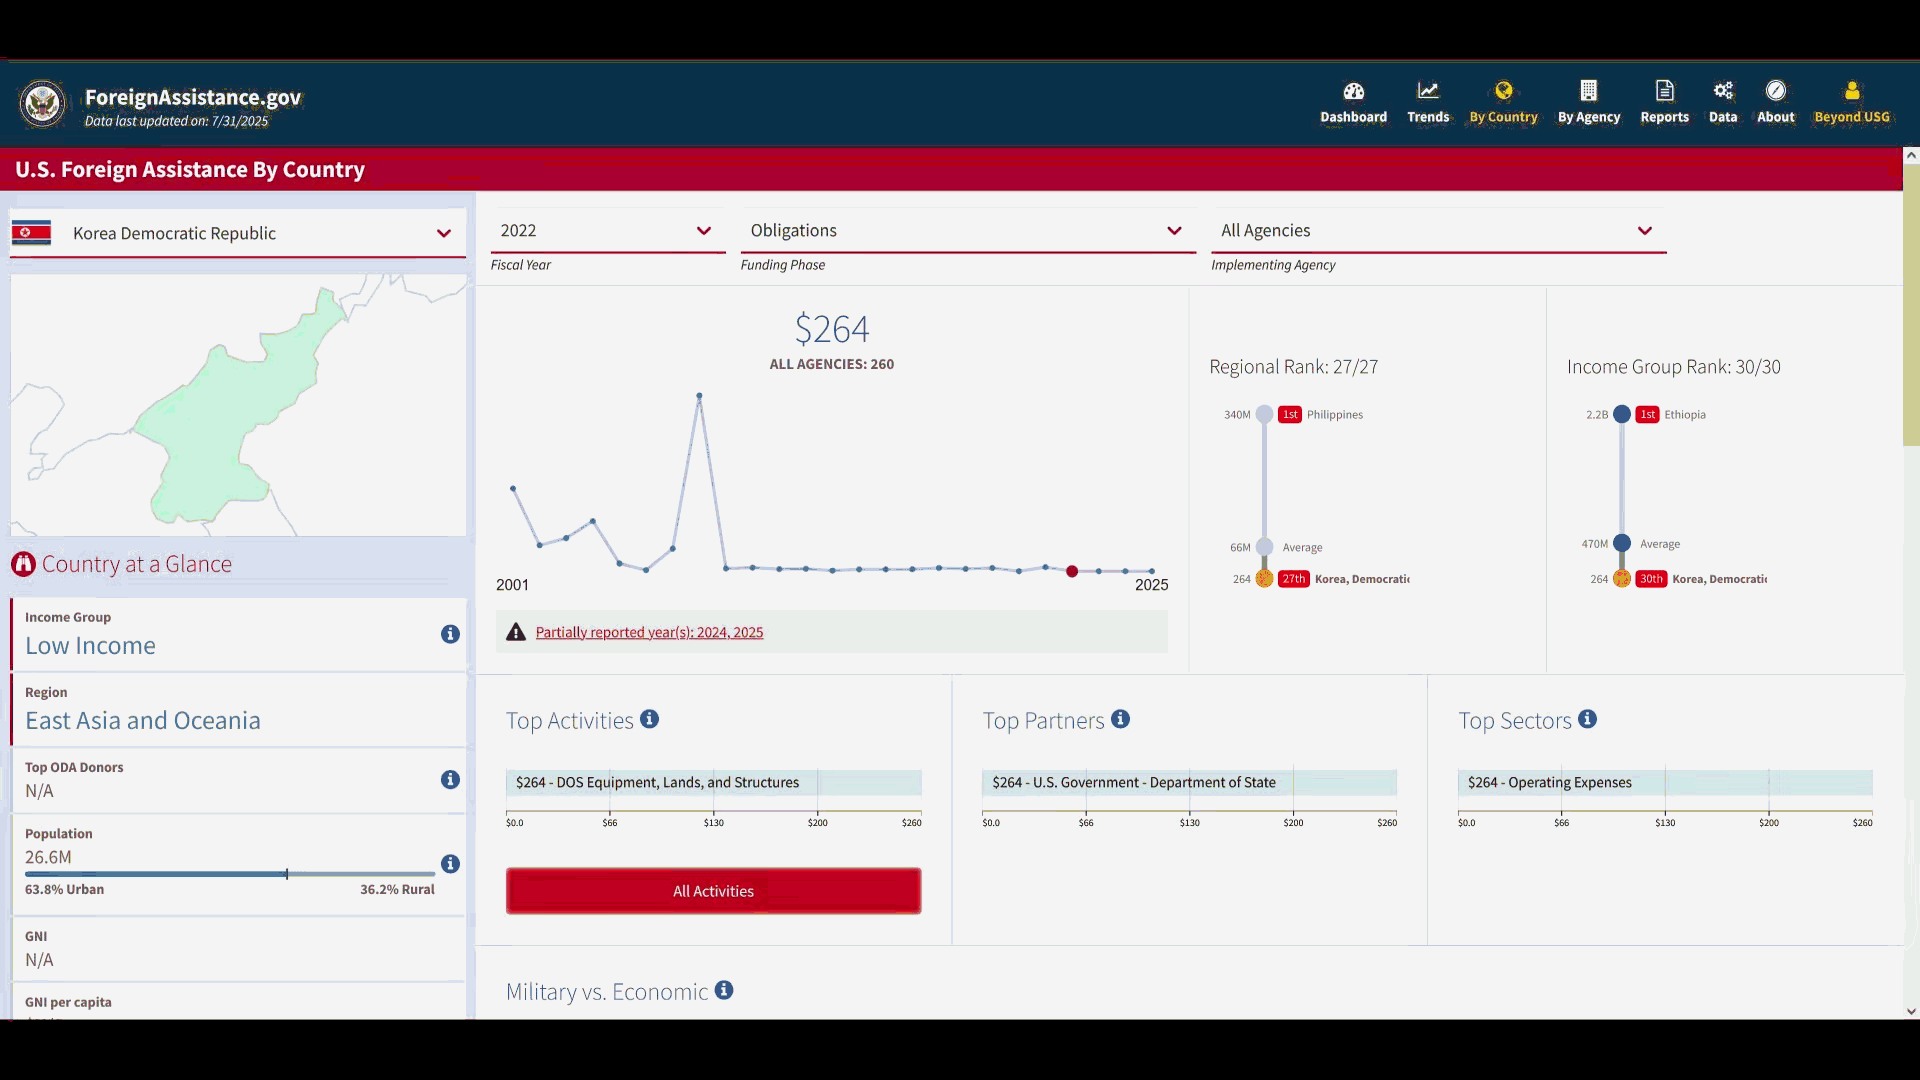Open the By Agency building icon
Screen dimensions: 1920x1080
click(1588, 91)
